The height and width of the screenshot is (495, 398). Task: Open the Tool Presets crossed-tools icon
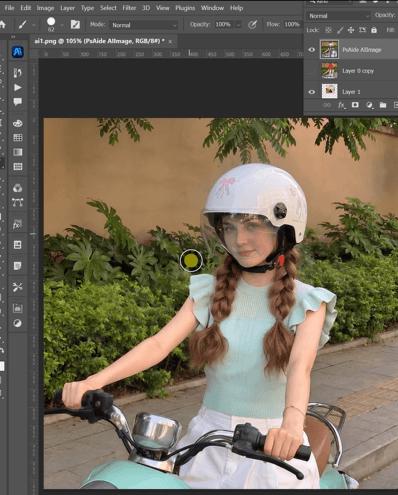click(x=17, y=287)
